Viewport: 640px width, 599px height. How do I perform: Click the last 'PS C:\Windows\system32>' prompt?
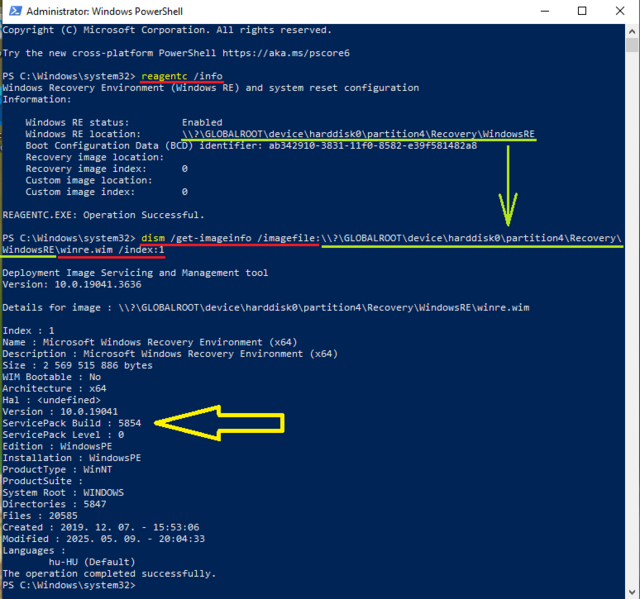click(69, 585)
